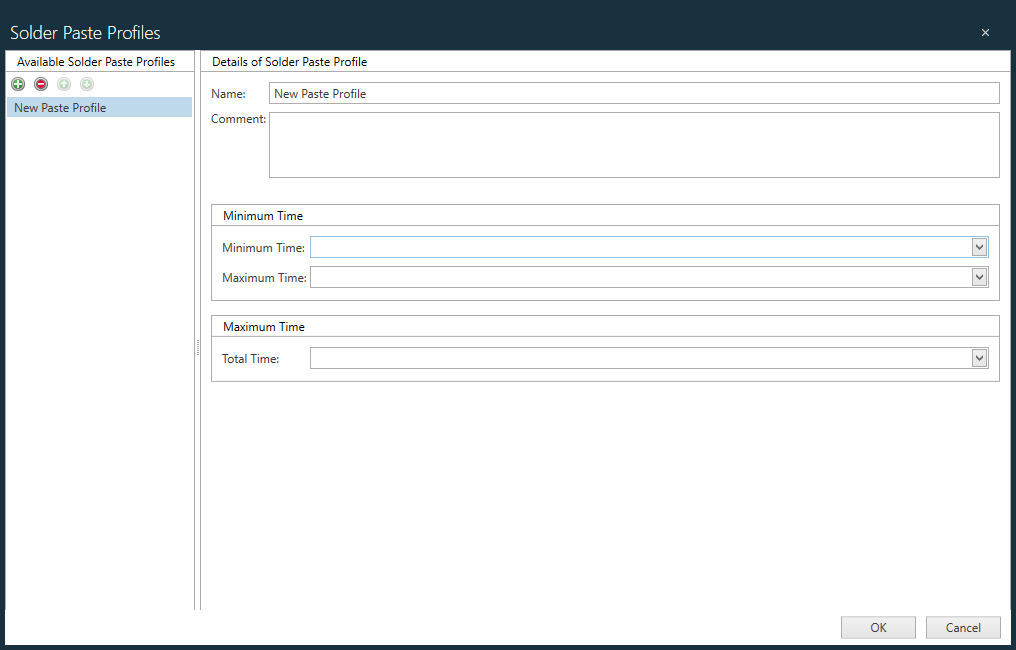Move the selected profile down
The image size is (1016, 650).
(86, 84)
